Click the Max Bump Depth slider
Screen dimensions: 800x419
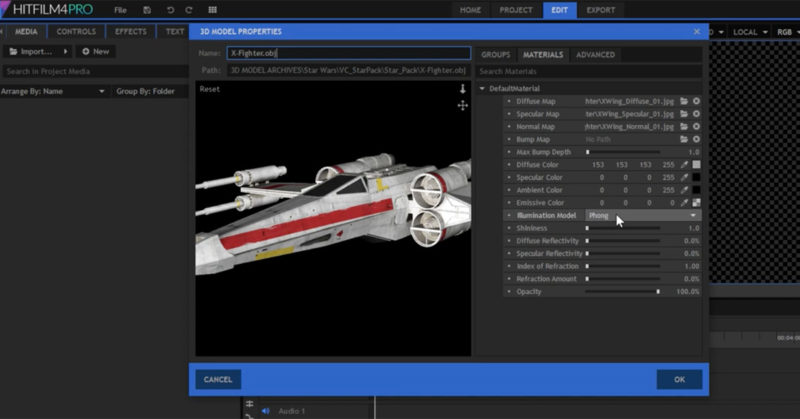(623, 152)
